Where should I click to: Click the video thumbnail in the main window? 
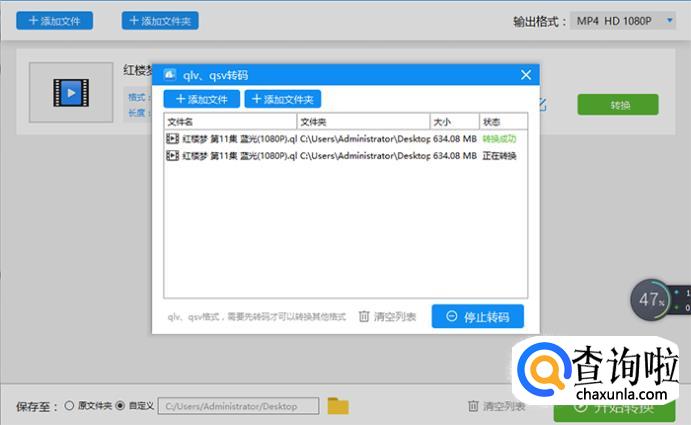71,92
